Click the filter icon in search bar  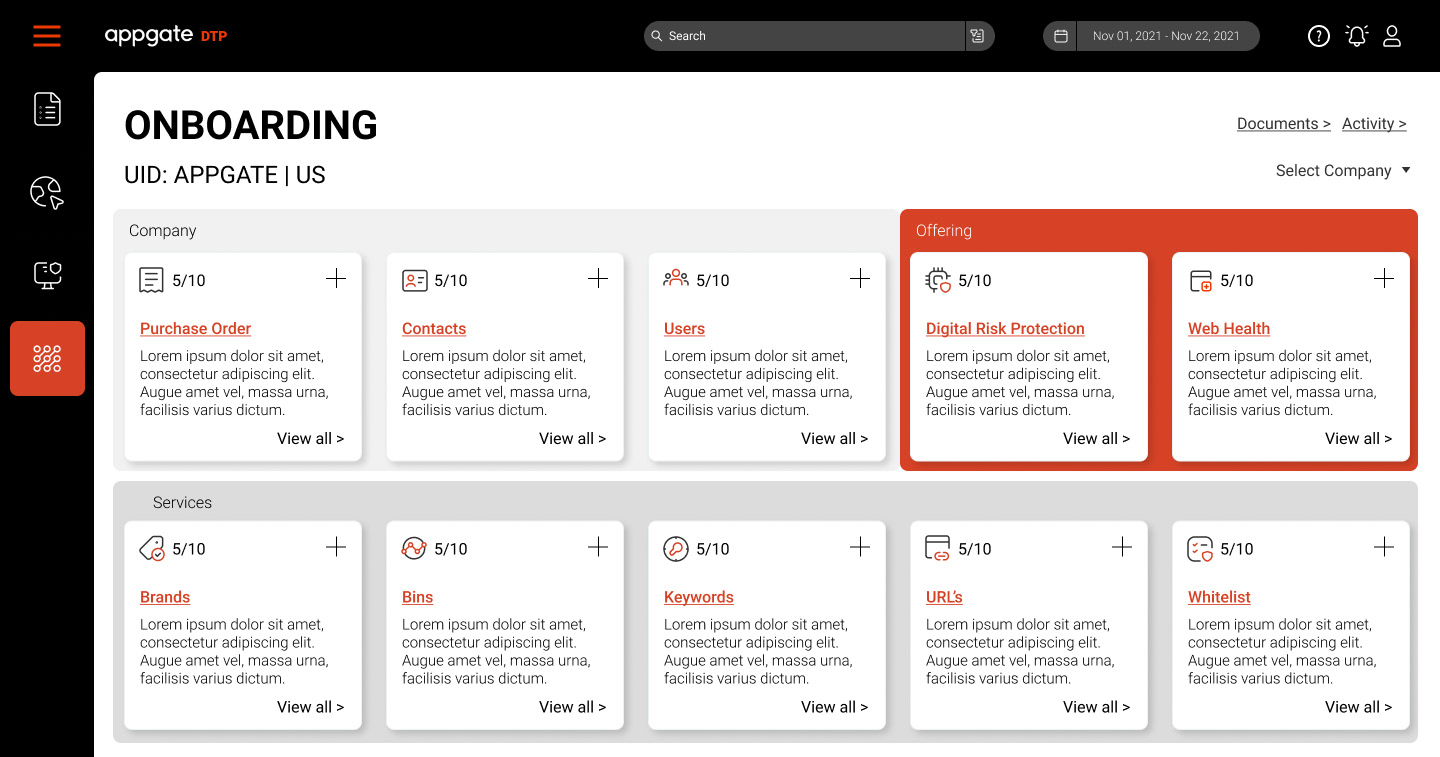(977, 36)
